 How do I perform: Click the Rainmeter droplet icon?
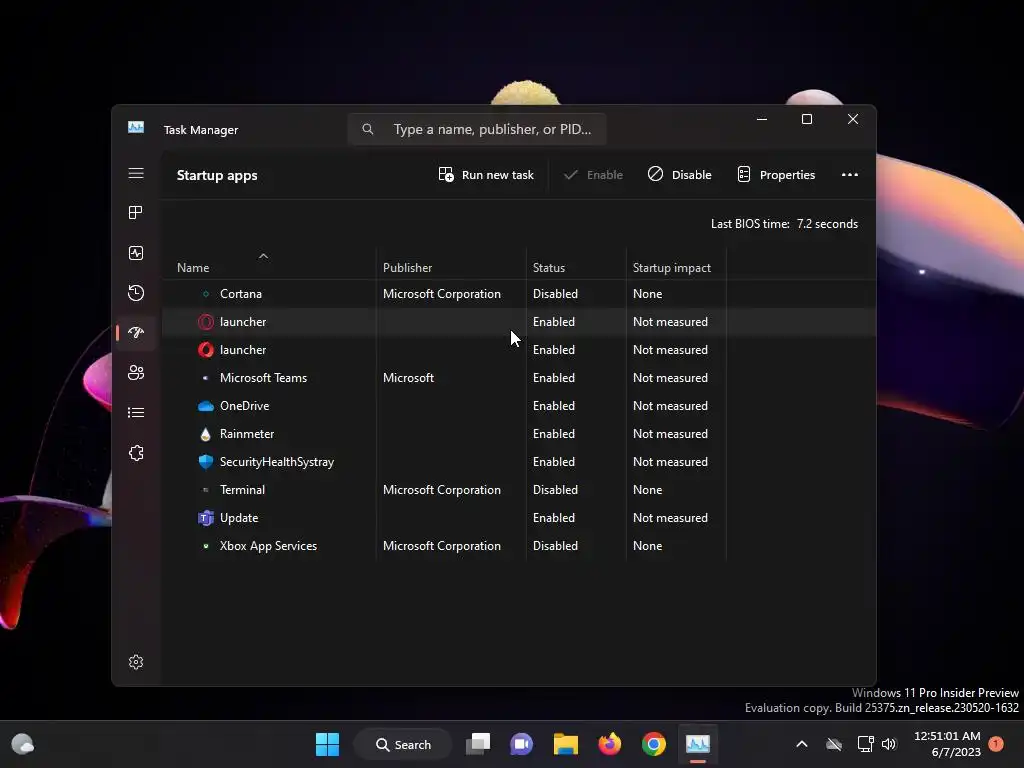click(206, 434)
